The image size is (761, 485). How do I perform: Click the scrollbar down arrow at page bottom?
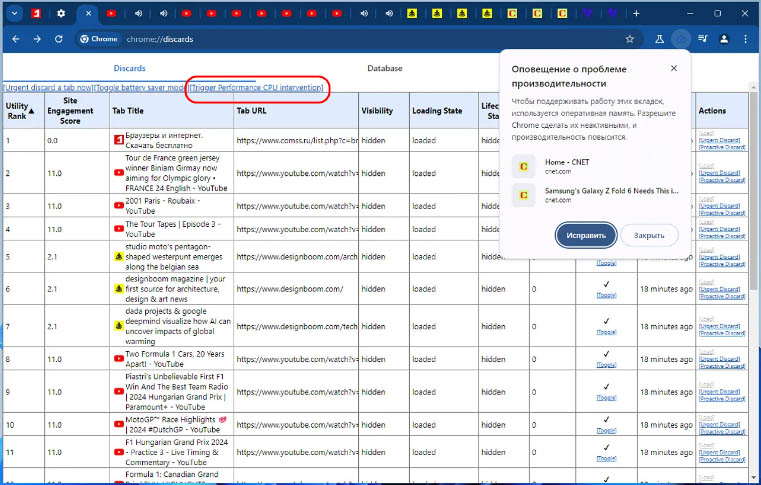pyautogui.click(x=753, y=478)
